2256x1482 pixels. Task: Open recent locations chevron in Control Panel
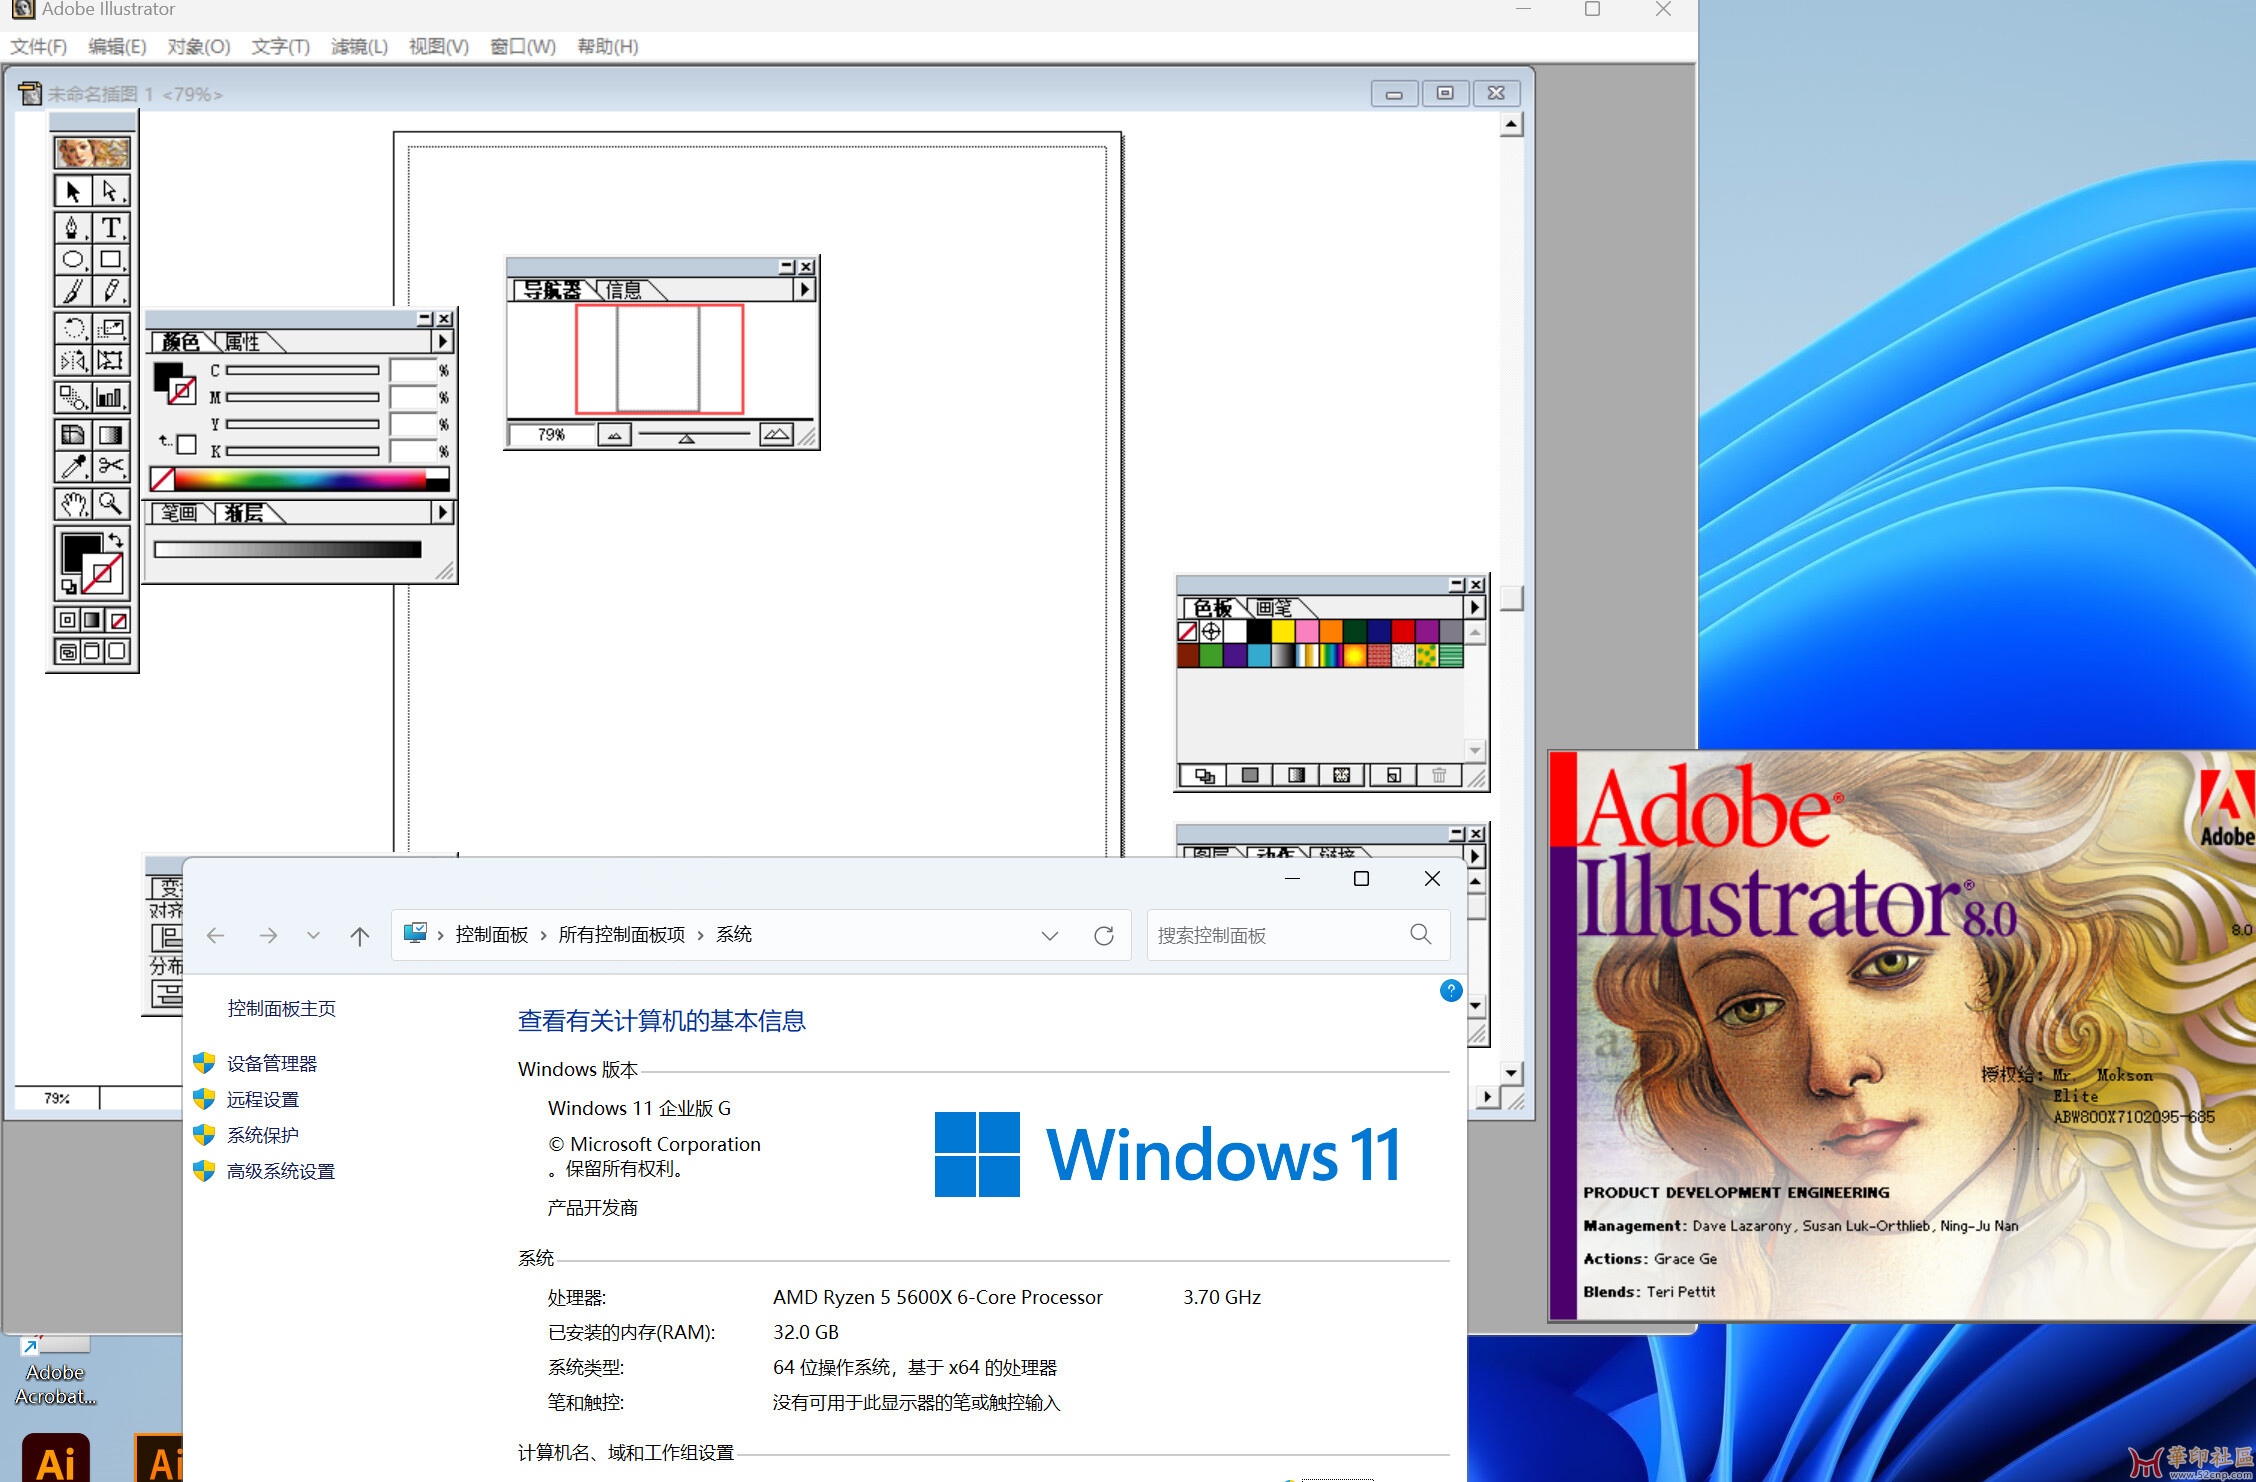[314, 936]
